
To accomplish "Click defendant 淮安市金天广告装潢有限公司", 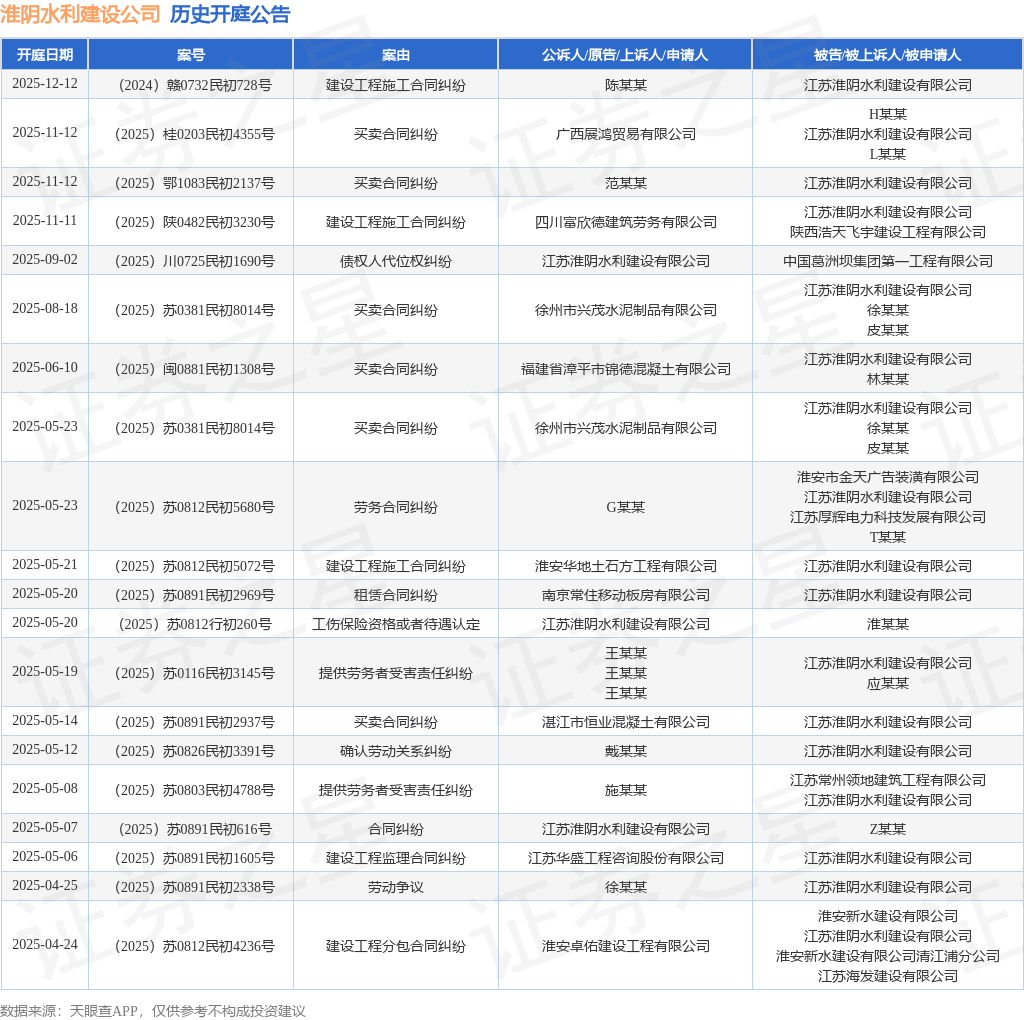I will (888, 477).
